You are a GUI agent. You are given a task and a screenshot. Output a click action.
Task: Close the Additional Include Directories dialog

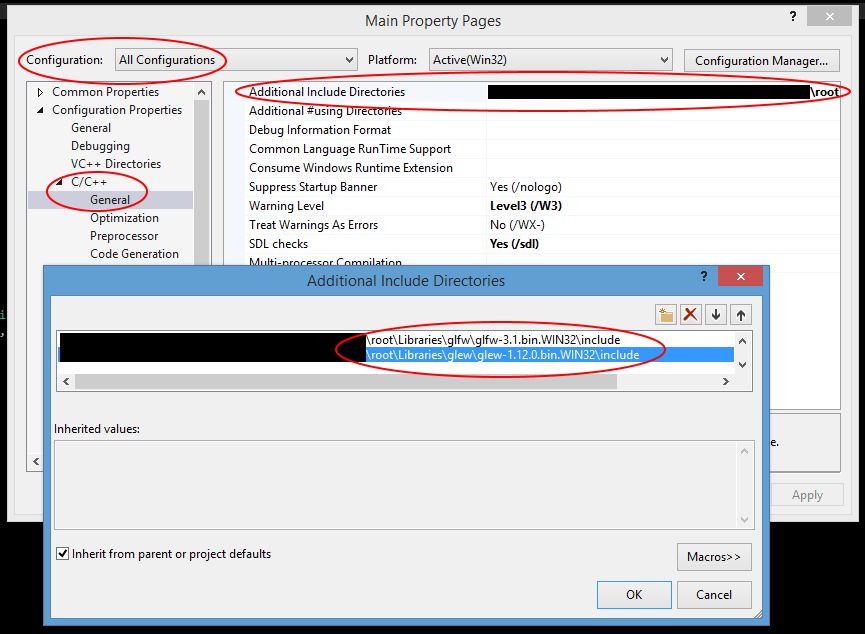tap(740, 276)
